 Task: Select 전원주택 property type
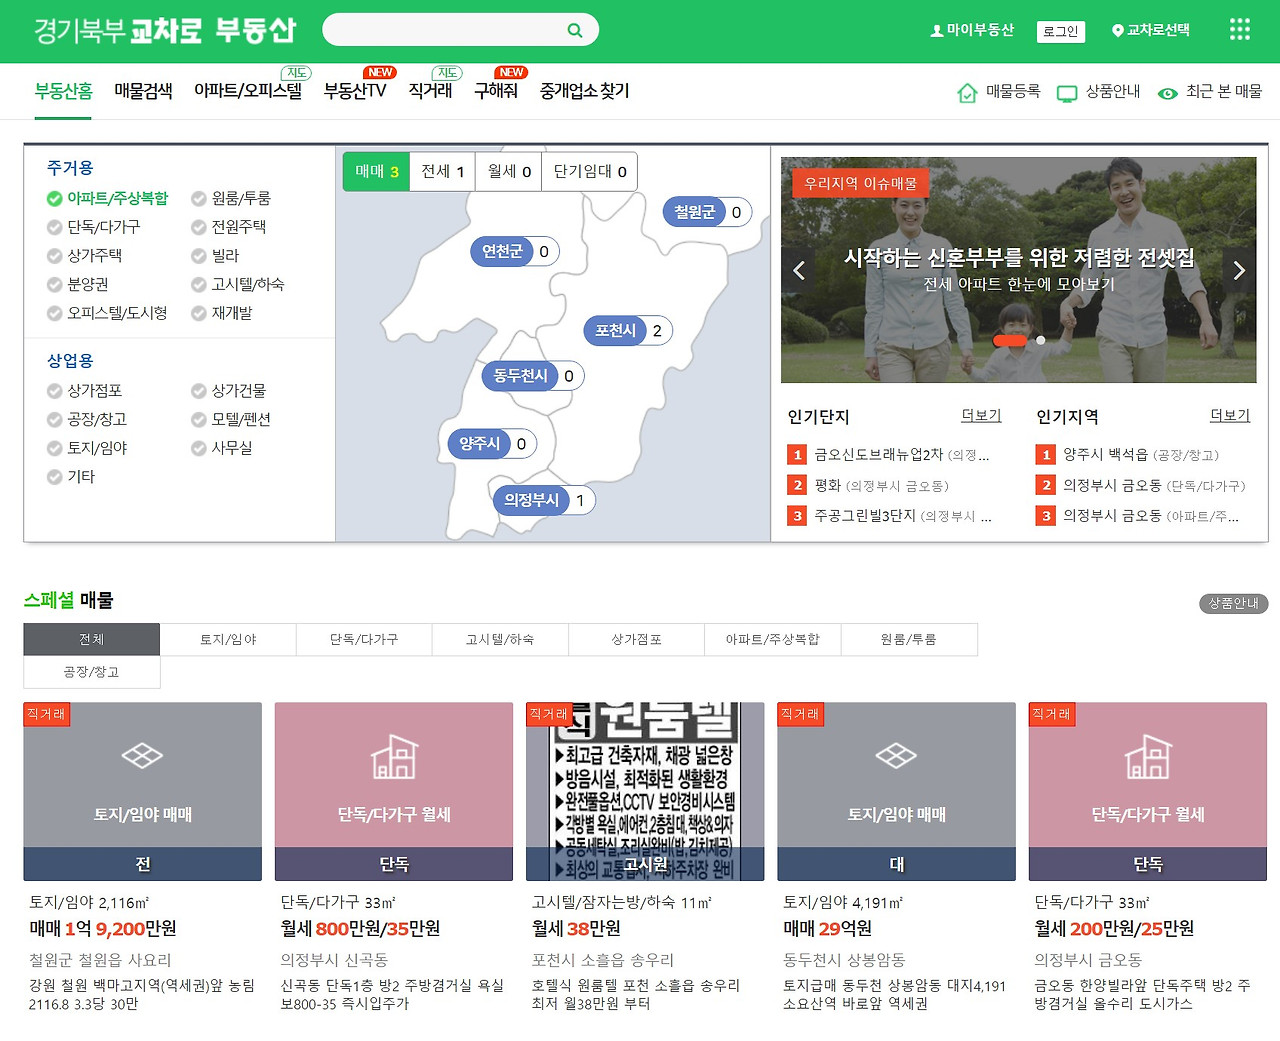(228, 227)
